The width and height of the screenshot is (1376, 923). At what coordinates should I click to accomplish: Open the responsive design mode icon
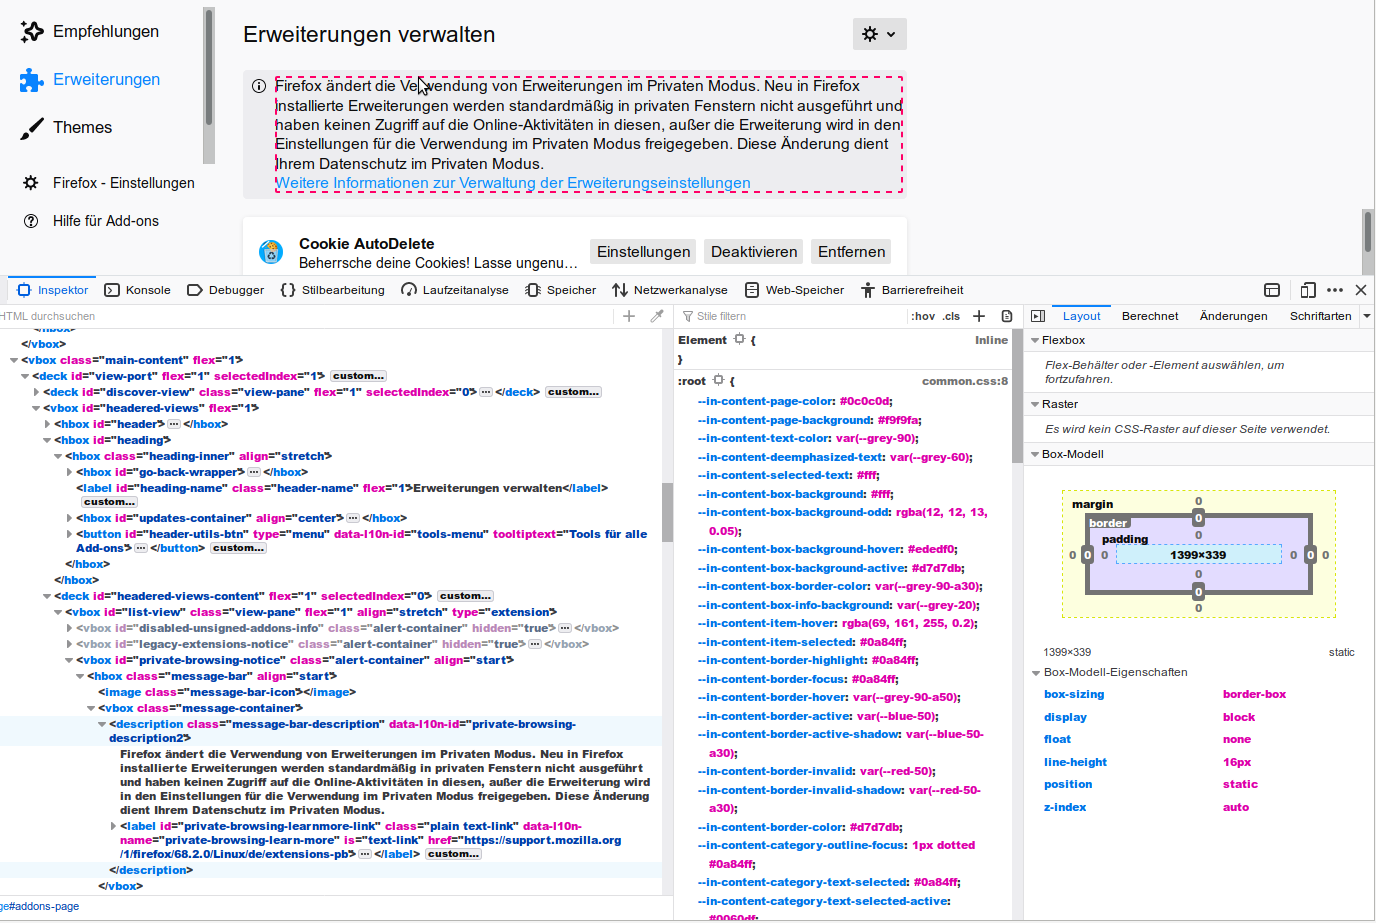point(1308,290)
